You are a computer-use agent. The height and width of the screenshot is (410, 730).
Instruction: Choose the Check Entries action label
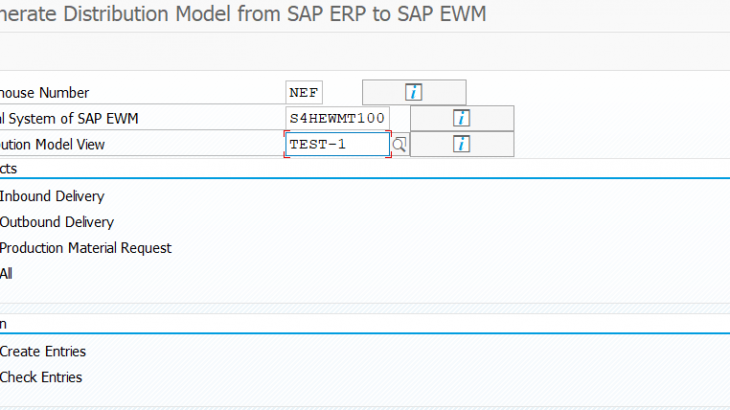41,377
